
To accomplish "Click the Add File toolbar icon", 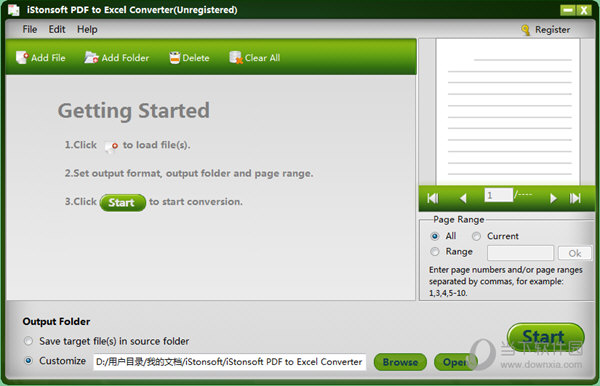I will pos(22,57).
